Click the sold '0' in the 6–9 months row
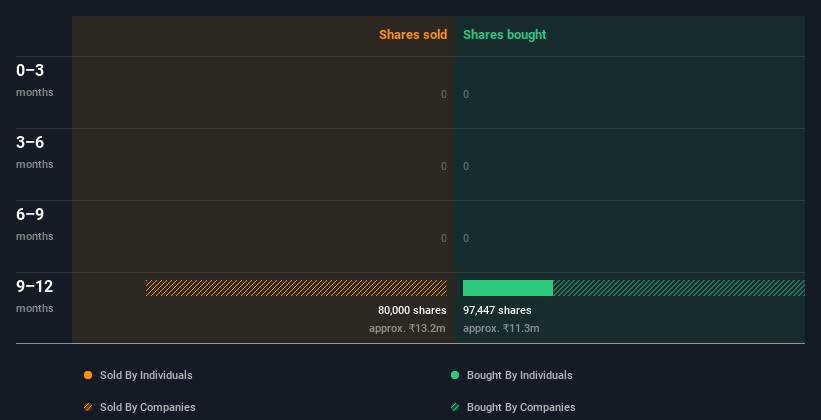Screen dimensions: 821x420 (444, 238)
